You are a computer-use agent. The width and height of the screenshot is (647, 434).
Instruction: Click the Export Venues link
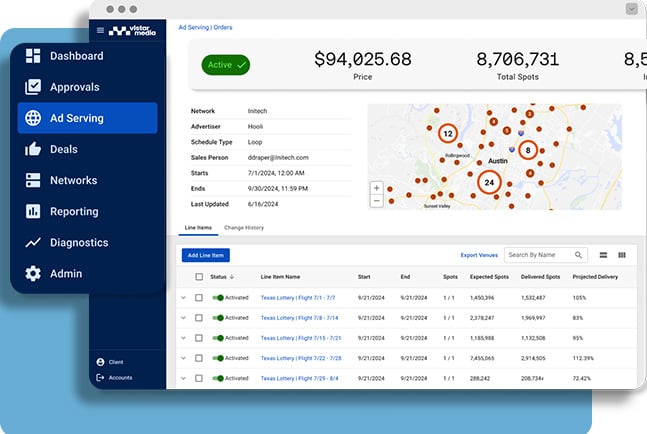(x=478, y=255)
